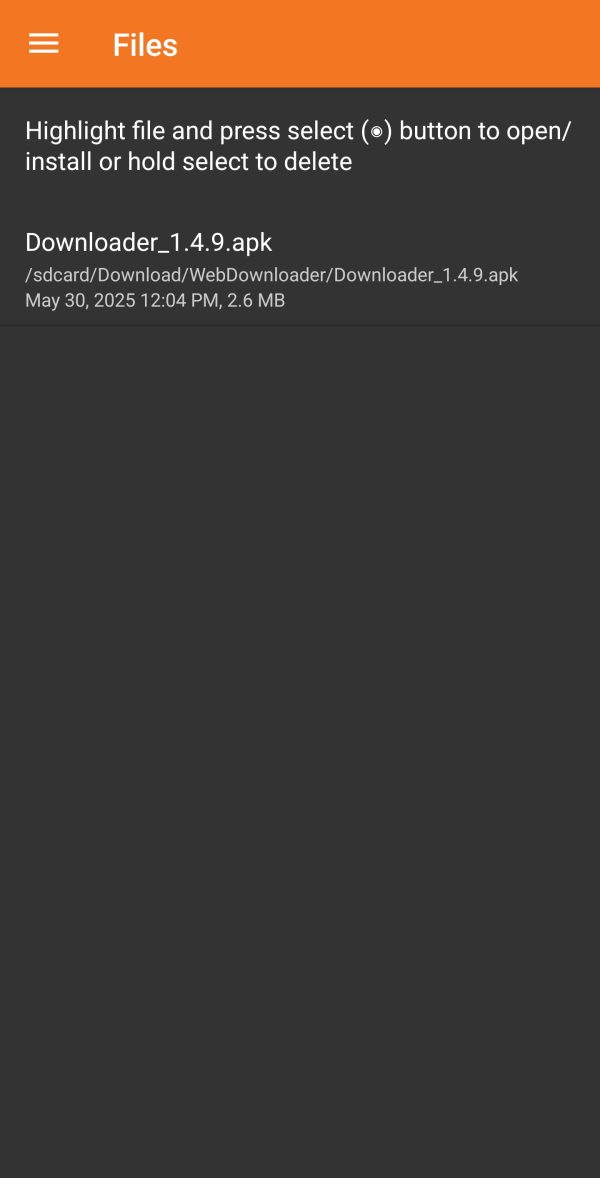This screenshot has width=600, height=1178.
Task: Tap the May 30, 2025 date text
Action: (x=80, y=301)
